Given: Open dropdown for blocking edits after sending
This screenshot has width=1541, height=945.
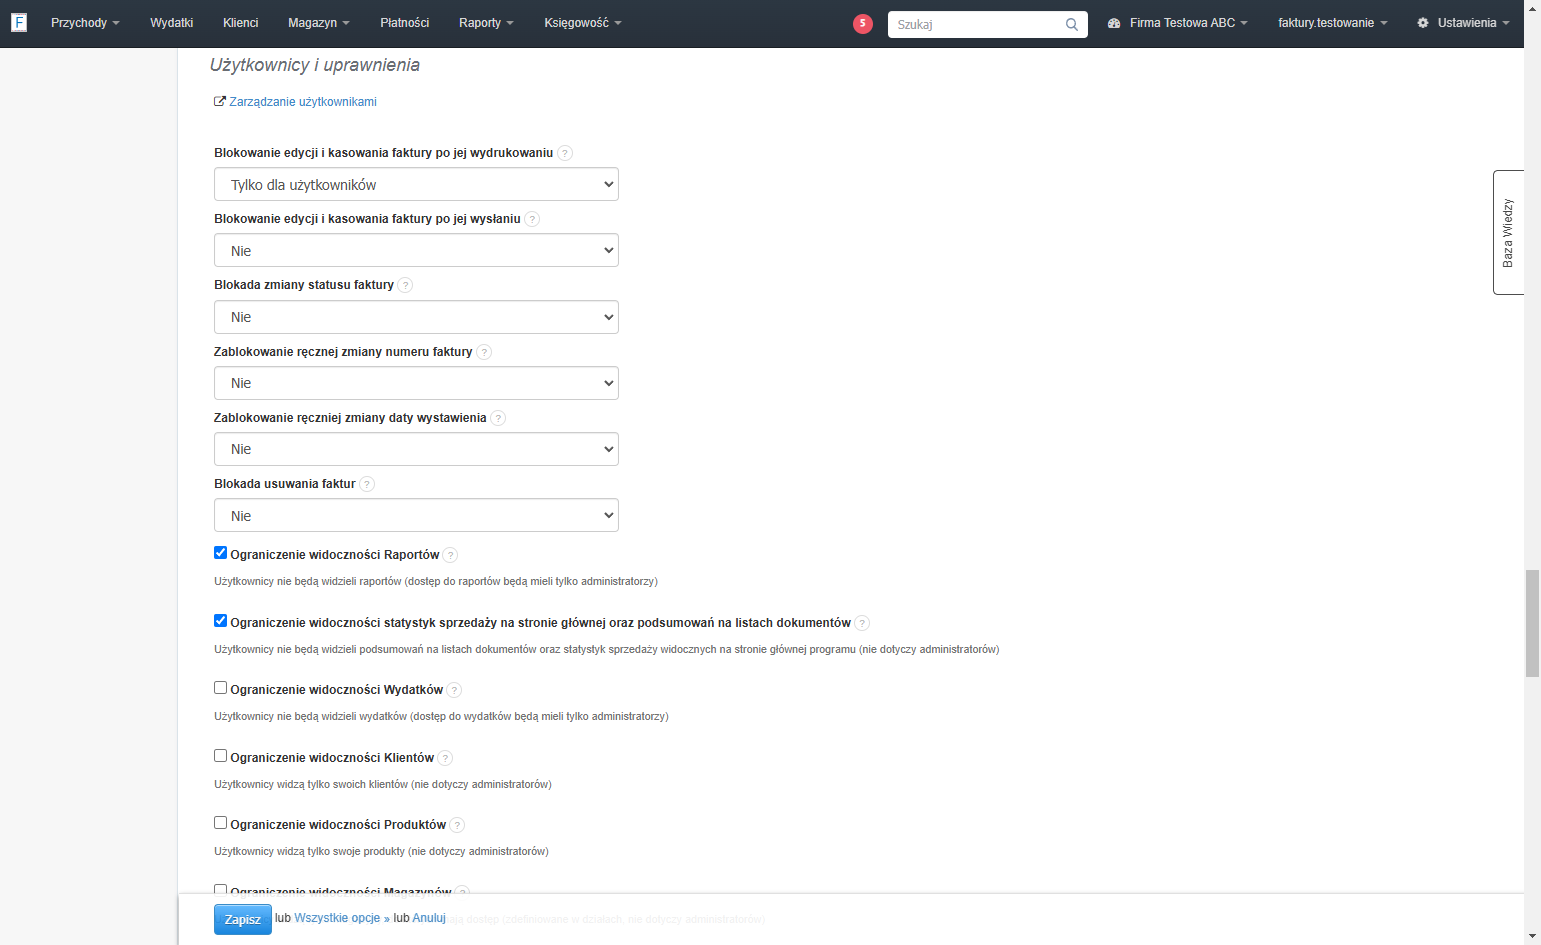Looking at the screenshot, I should [x=416, y=250].
